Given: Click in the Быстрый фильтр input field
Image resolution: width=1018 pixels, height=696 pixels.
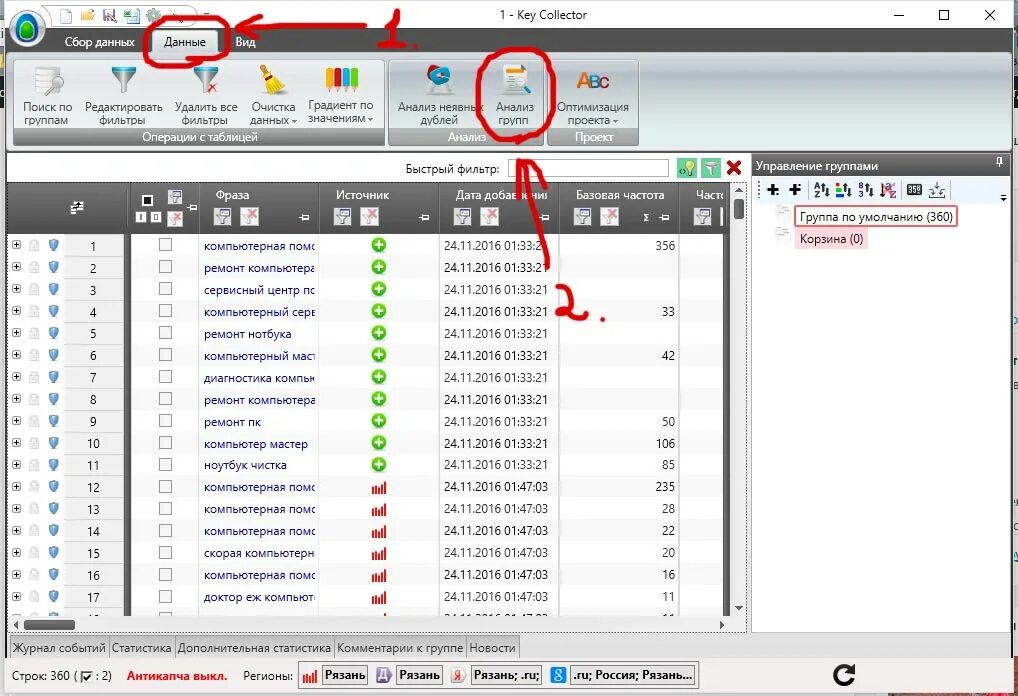Looking at the screenshot, I should [x=588, y=169].
